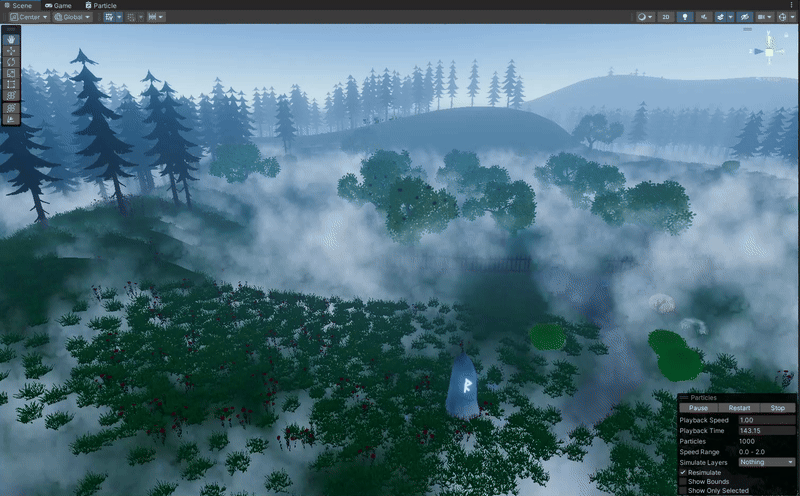
Task: Uncheck the Resimulate checkbox
Action: coord(683,472)
